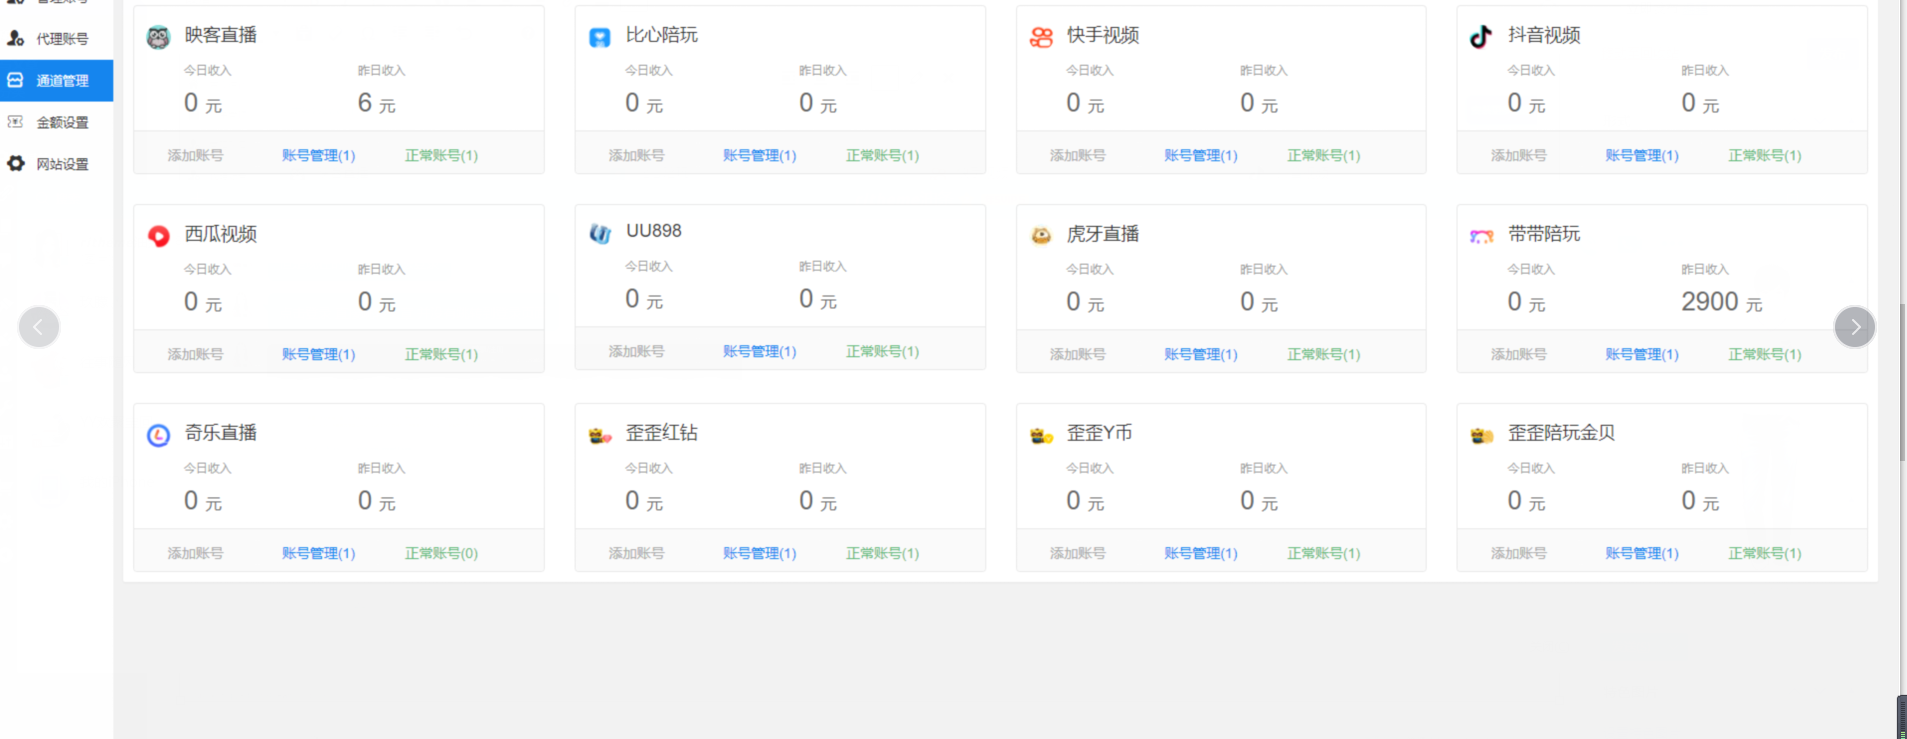Screen dimensions: 1907x739
Task: Click the 比心陪玩 blue icon
Action: click(x=599, y=37)
